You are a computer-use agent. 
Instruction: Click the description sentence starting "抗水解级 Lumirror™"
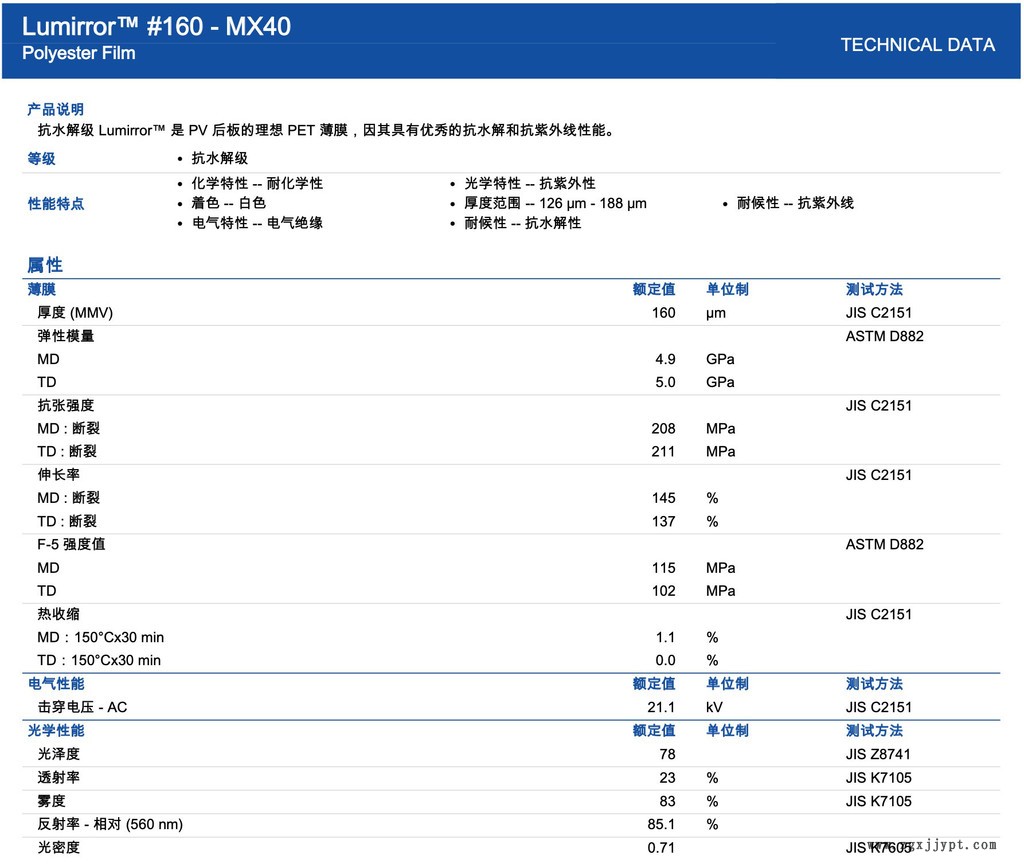click(326, 130)
